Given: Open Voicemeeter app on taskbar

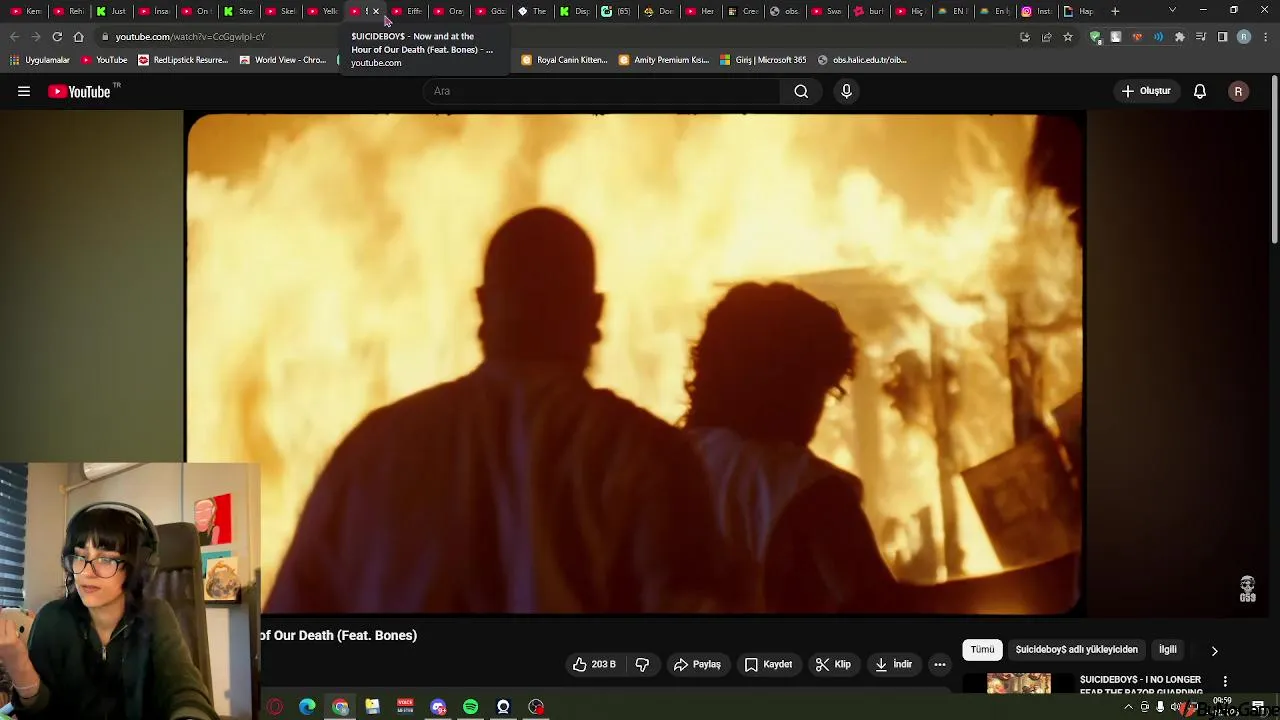Looking at the screenshot, I should (405, 707).
